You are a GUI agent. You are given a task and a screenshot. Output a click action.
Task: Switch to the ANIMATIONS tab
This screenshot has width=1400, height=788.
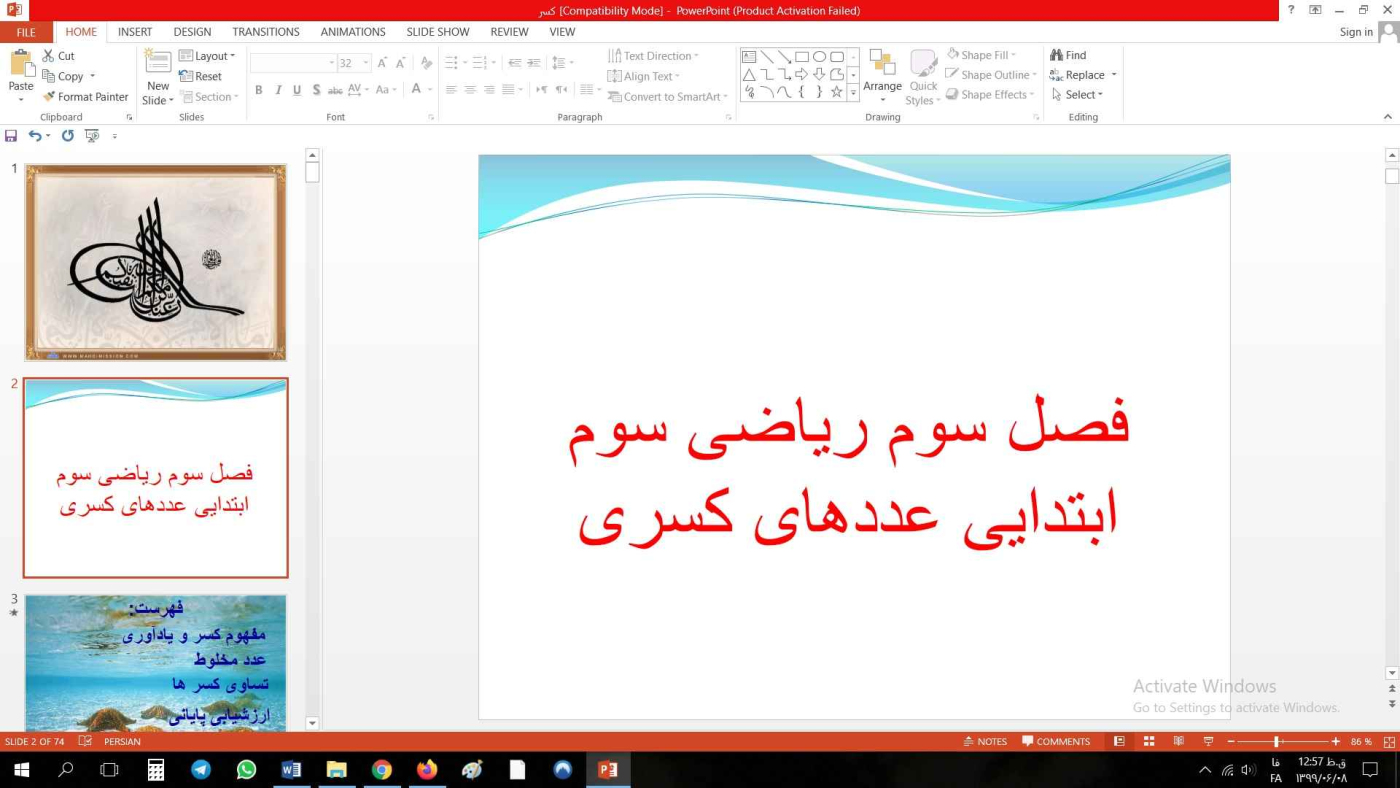352,32
